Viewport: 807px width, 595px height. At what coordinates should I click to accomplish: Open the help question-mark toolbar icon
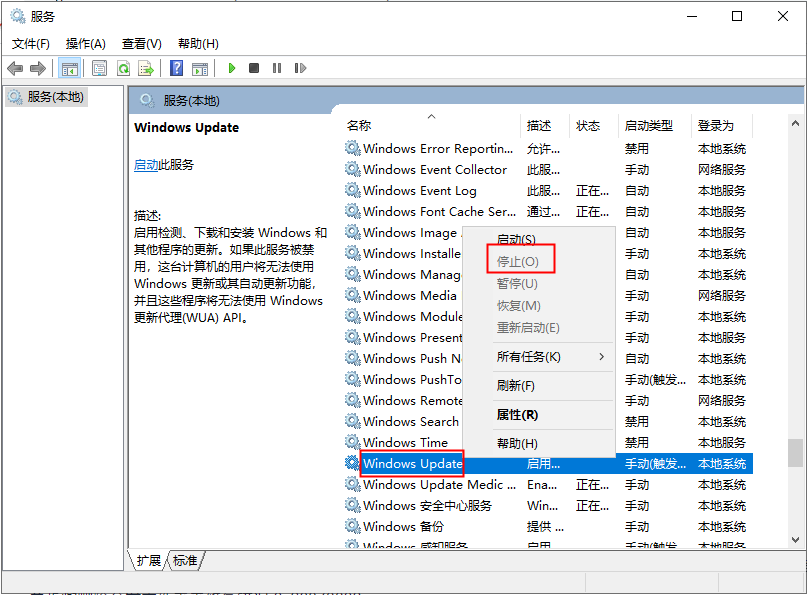click(177, 68)
